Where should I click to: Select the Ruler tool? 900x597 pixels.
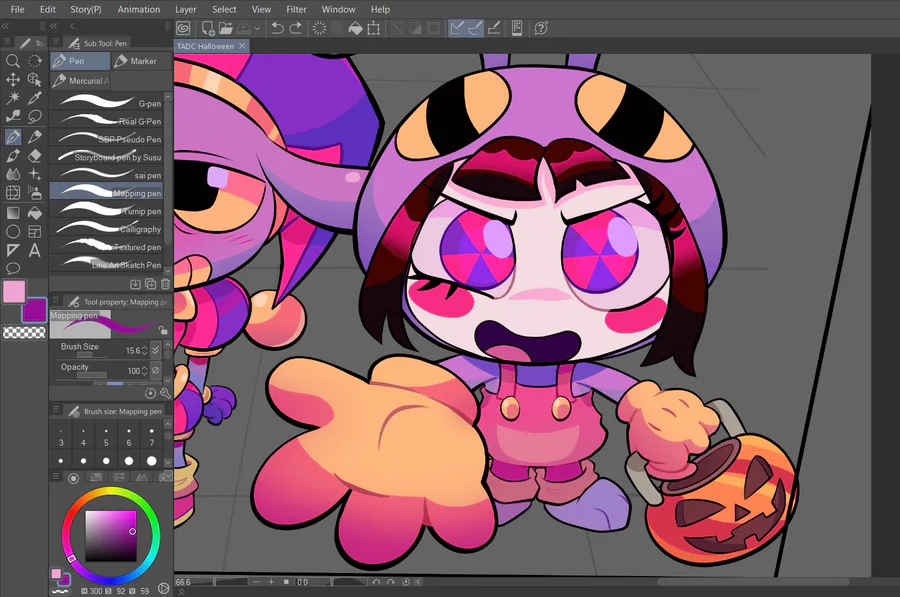[x=13, y=250]
